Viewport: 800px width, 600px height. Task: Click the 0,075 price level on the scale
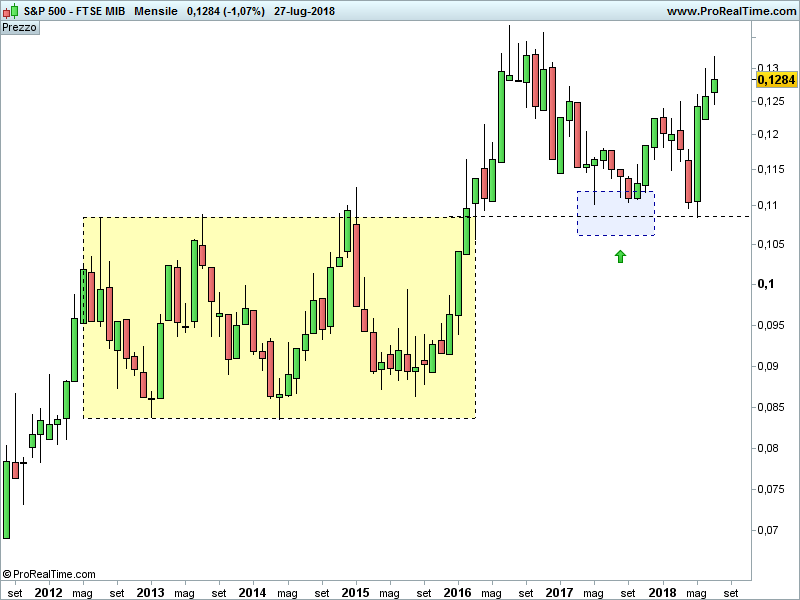(771, 489)
